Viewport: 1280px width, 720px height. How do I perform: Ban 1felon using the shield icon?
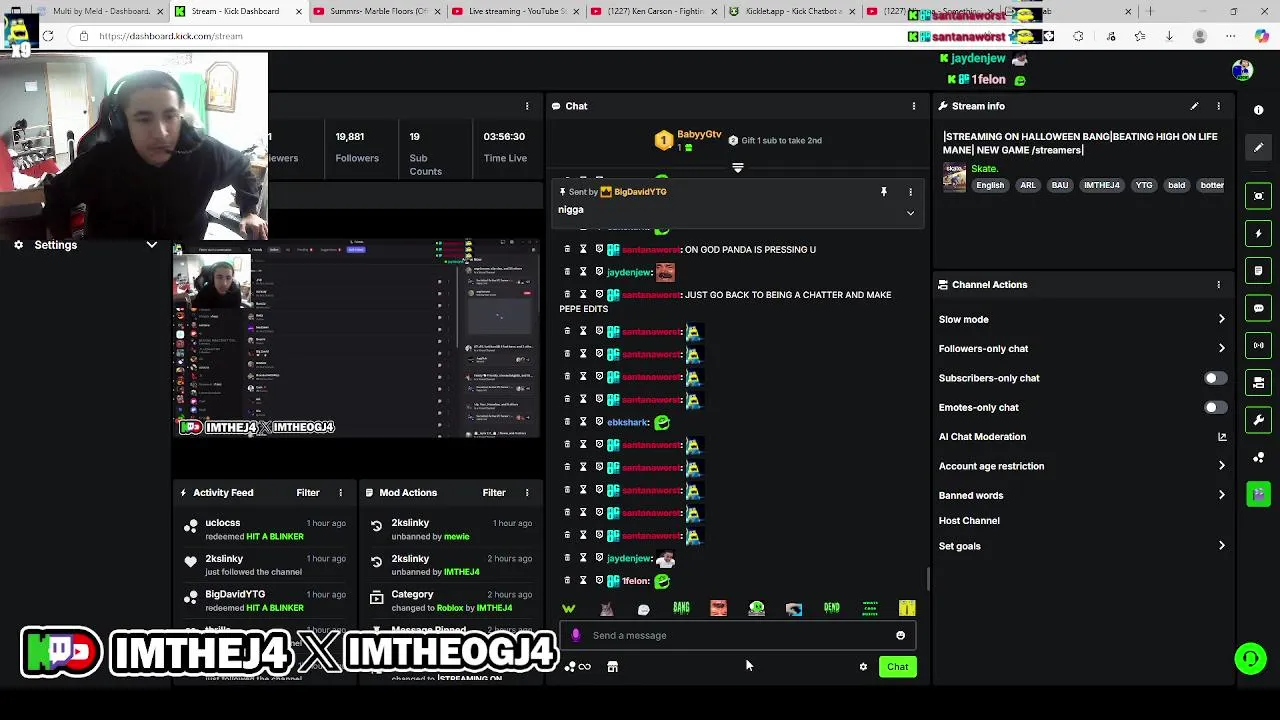[599, 580]
